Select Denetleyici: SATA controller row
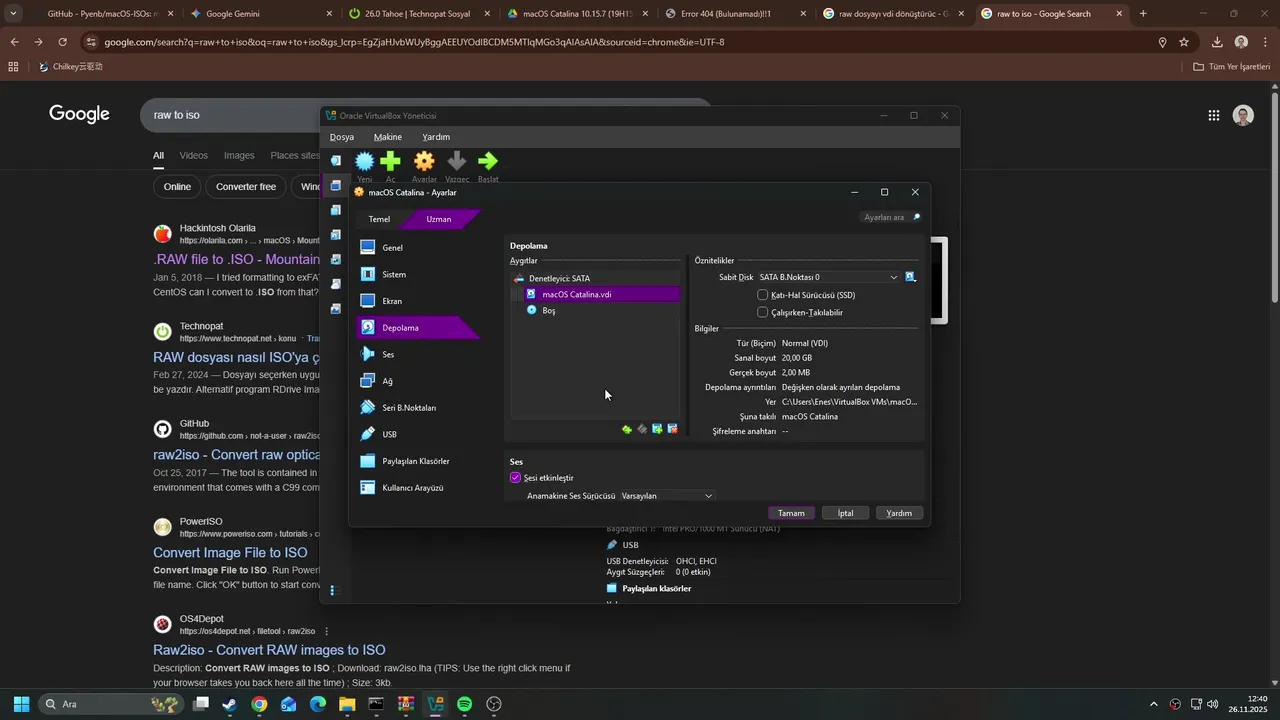Image resolution: width=1280 pixels, height=720 pixels. coord(595,278)
